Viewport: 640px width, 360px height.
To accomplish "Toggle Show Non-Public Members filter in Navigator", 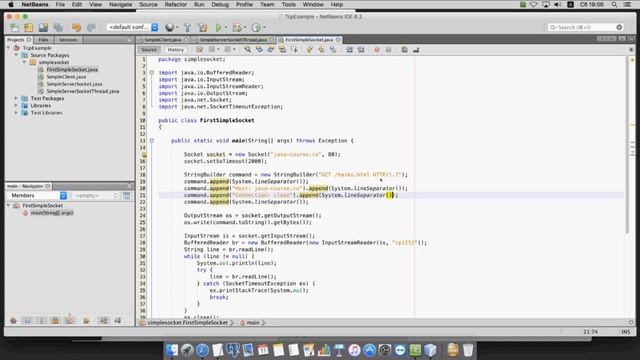I will tap(55, 321).
